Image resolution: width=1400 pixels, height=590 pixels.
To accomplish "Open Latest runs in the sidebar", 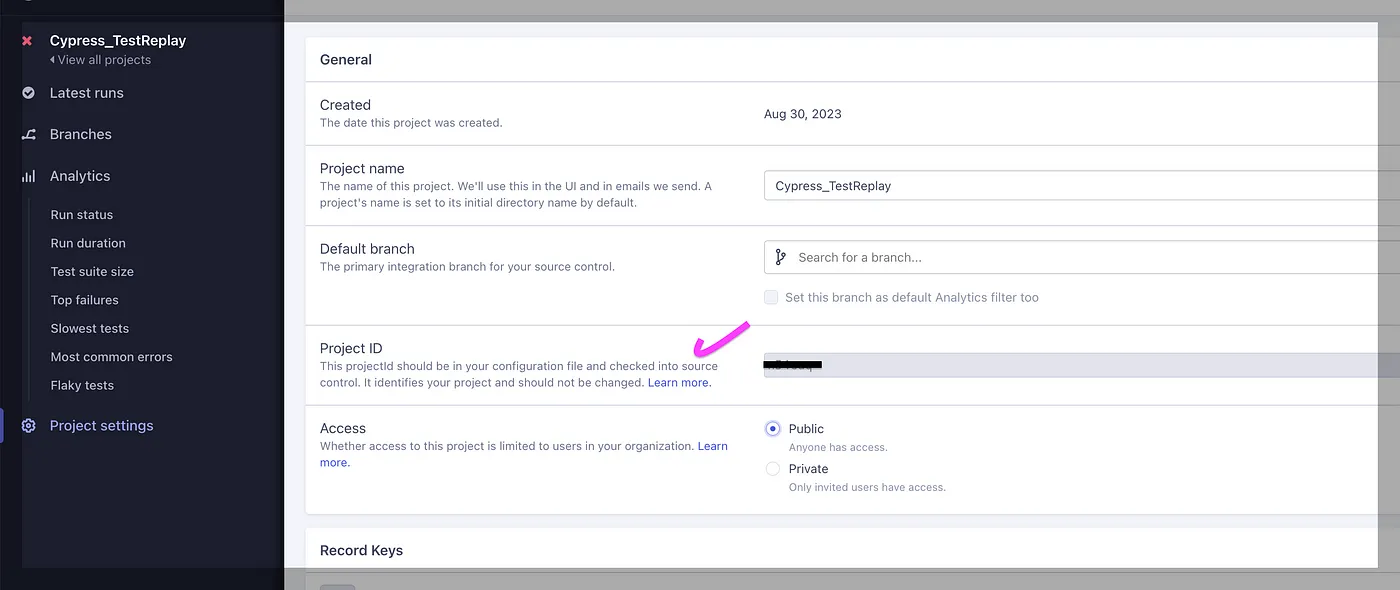I will tap(87, 93).
